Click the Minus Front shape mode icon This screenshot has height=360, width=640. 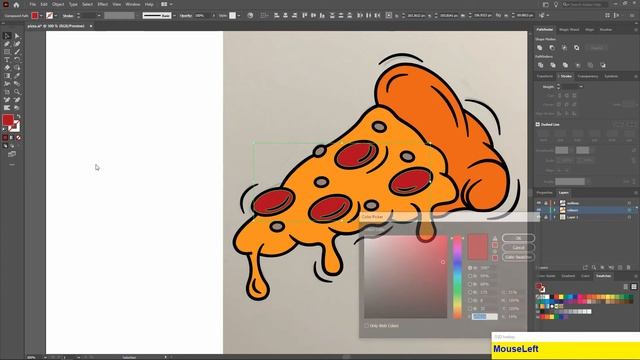(x=552, y=48)
